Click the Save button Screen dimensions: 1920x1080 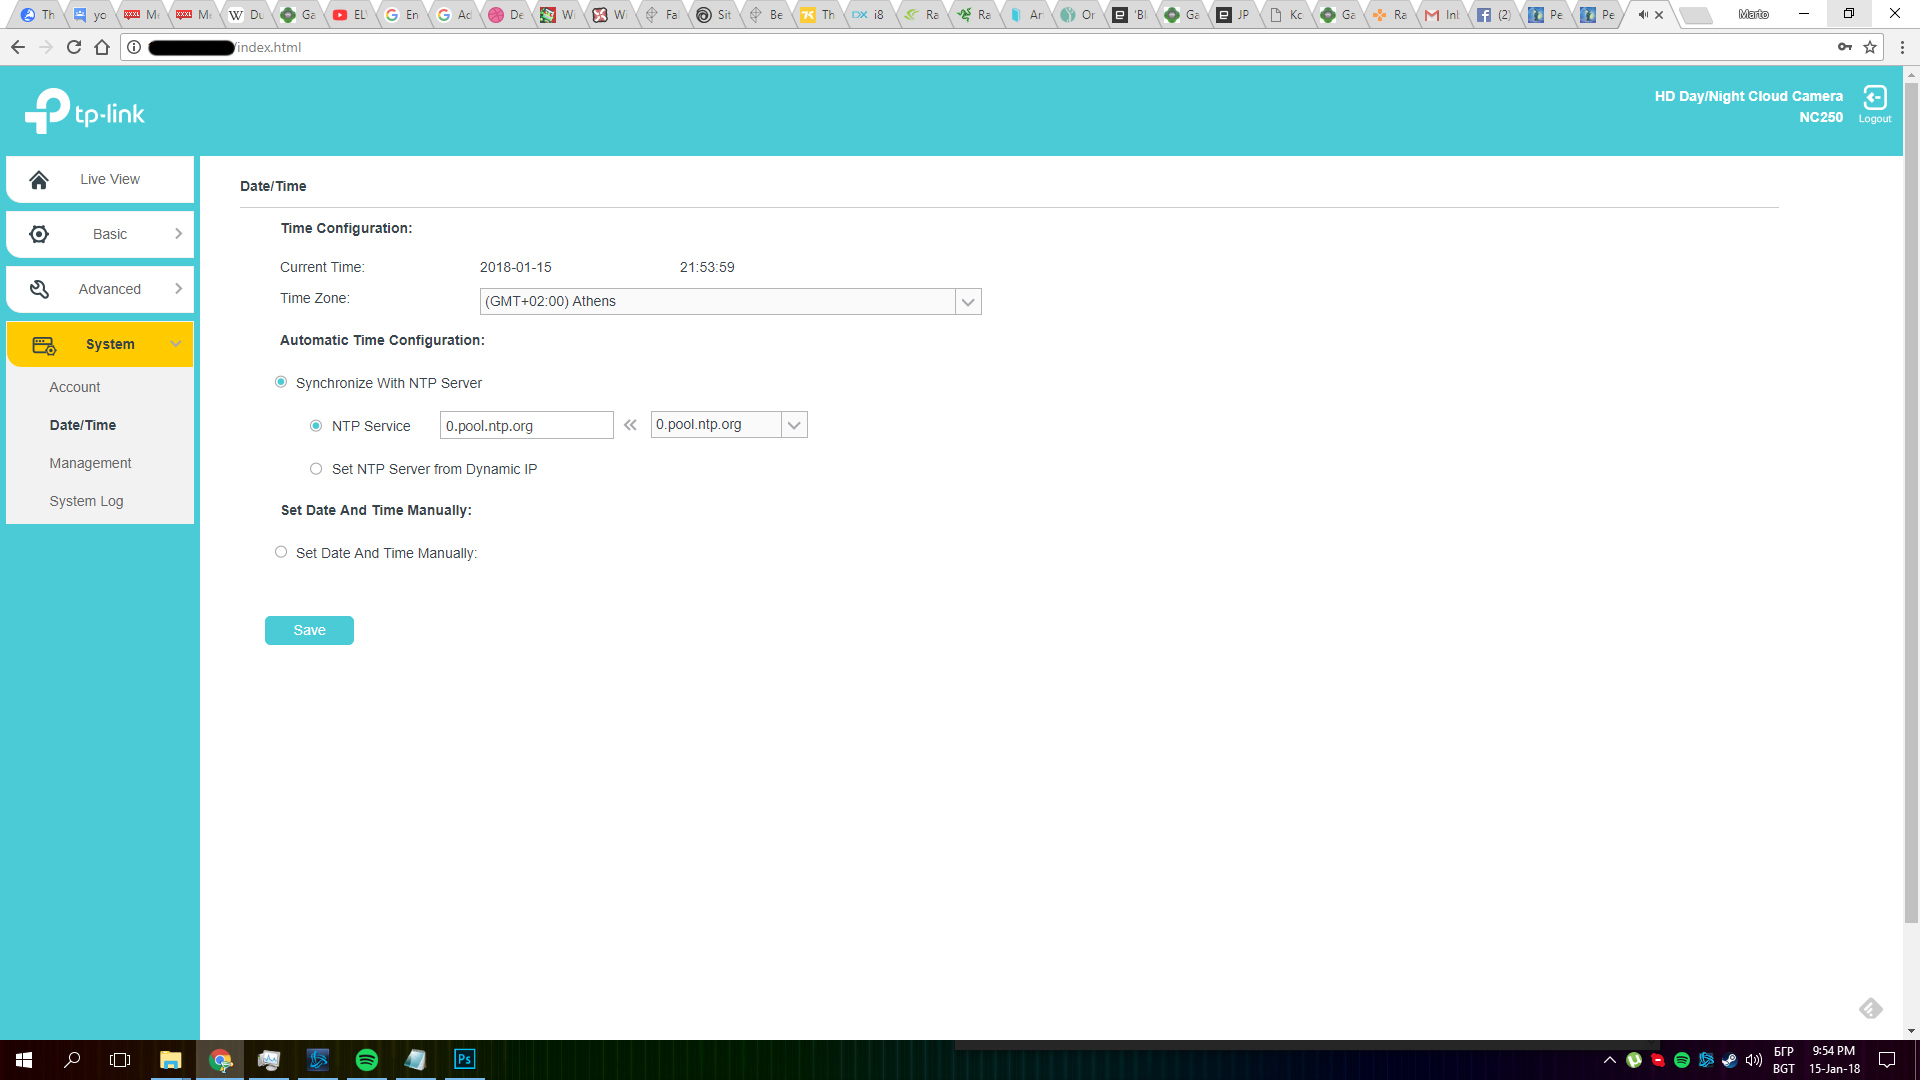point(309,630)
